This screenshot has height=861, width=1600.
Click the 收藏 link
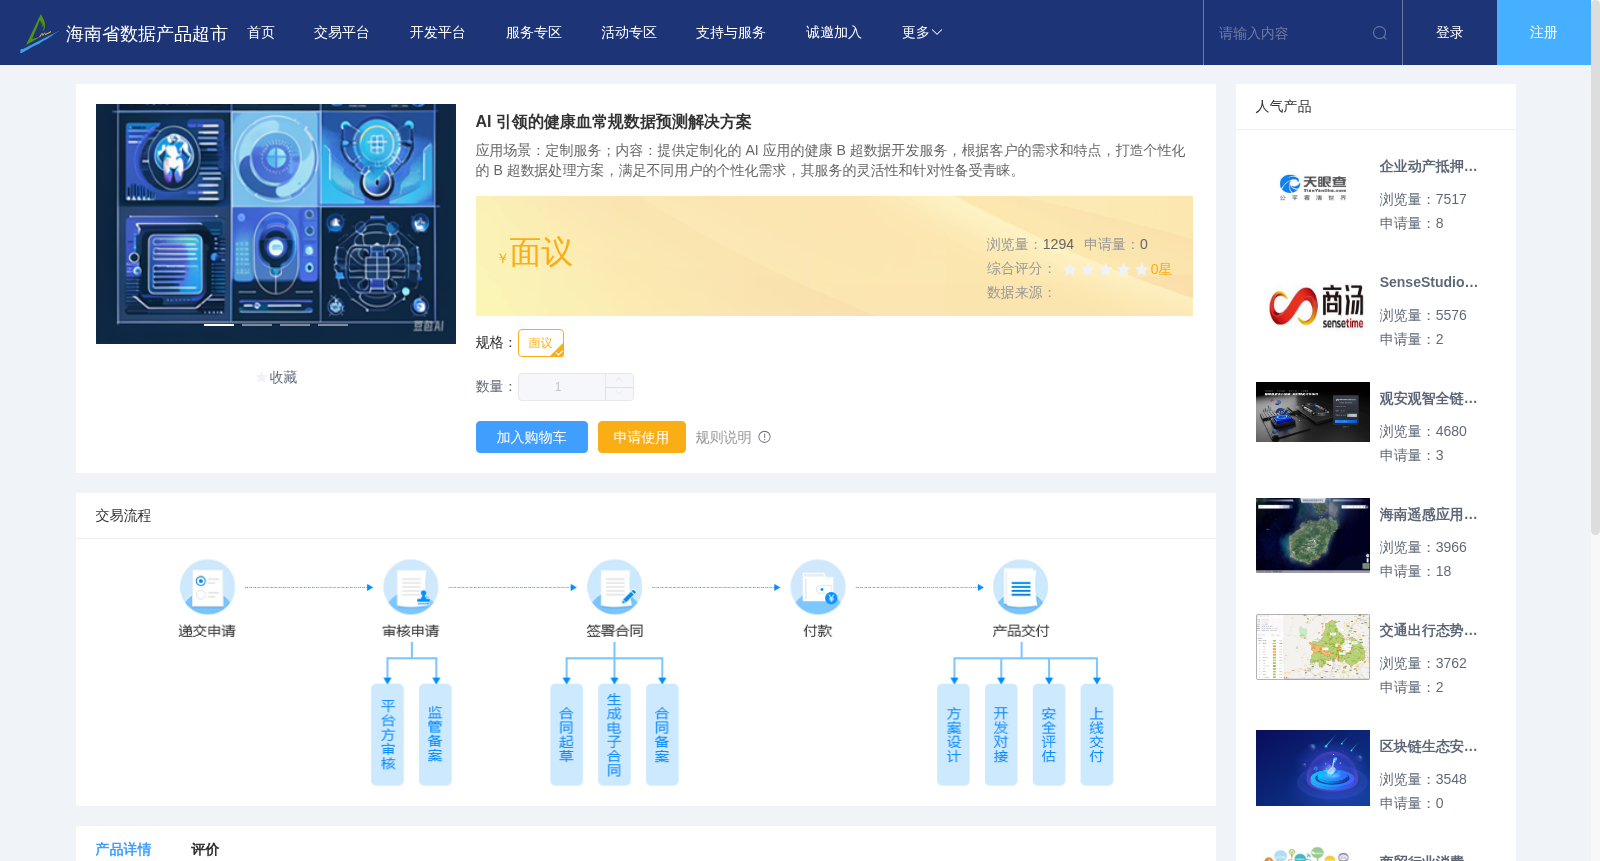point(284,378)
